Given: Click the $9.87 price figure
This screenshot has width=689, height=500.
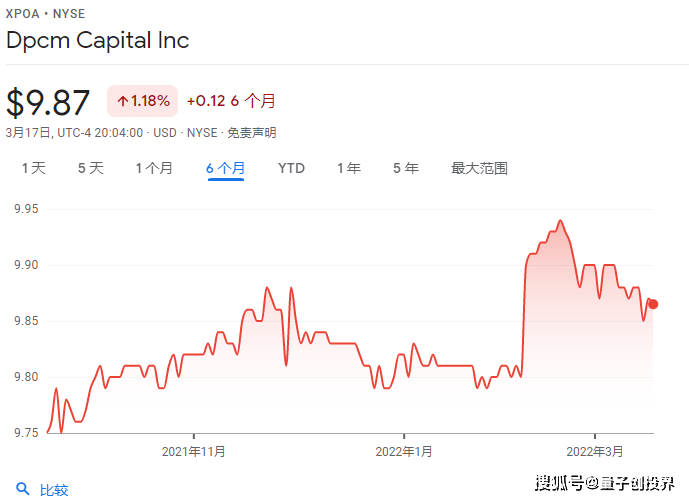Looking at the screenshot, I should coord(48,102).
